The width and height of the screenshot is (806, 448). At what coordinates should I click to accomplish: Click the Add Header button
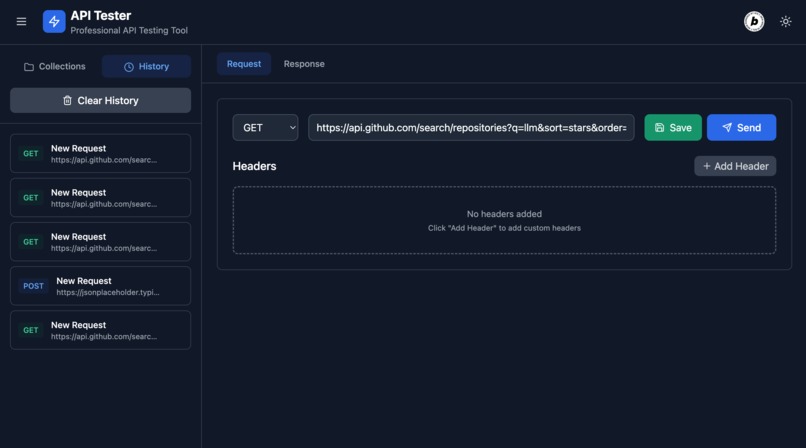pyautogui.click(x=735, y=166)
